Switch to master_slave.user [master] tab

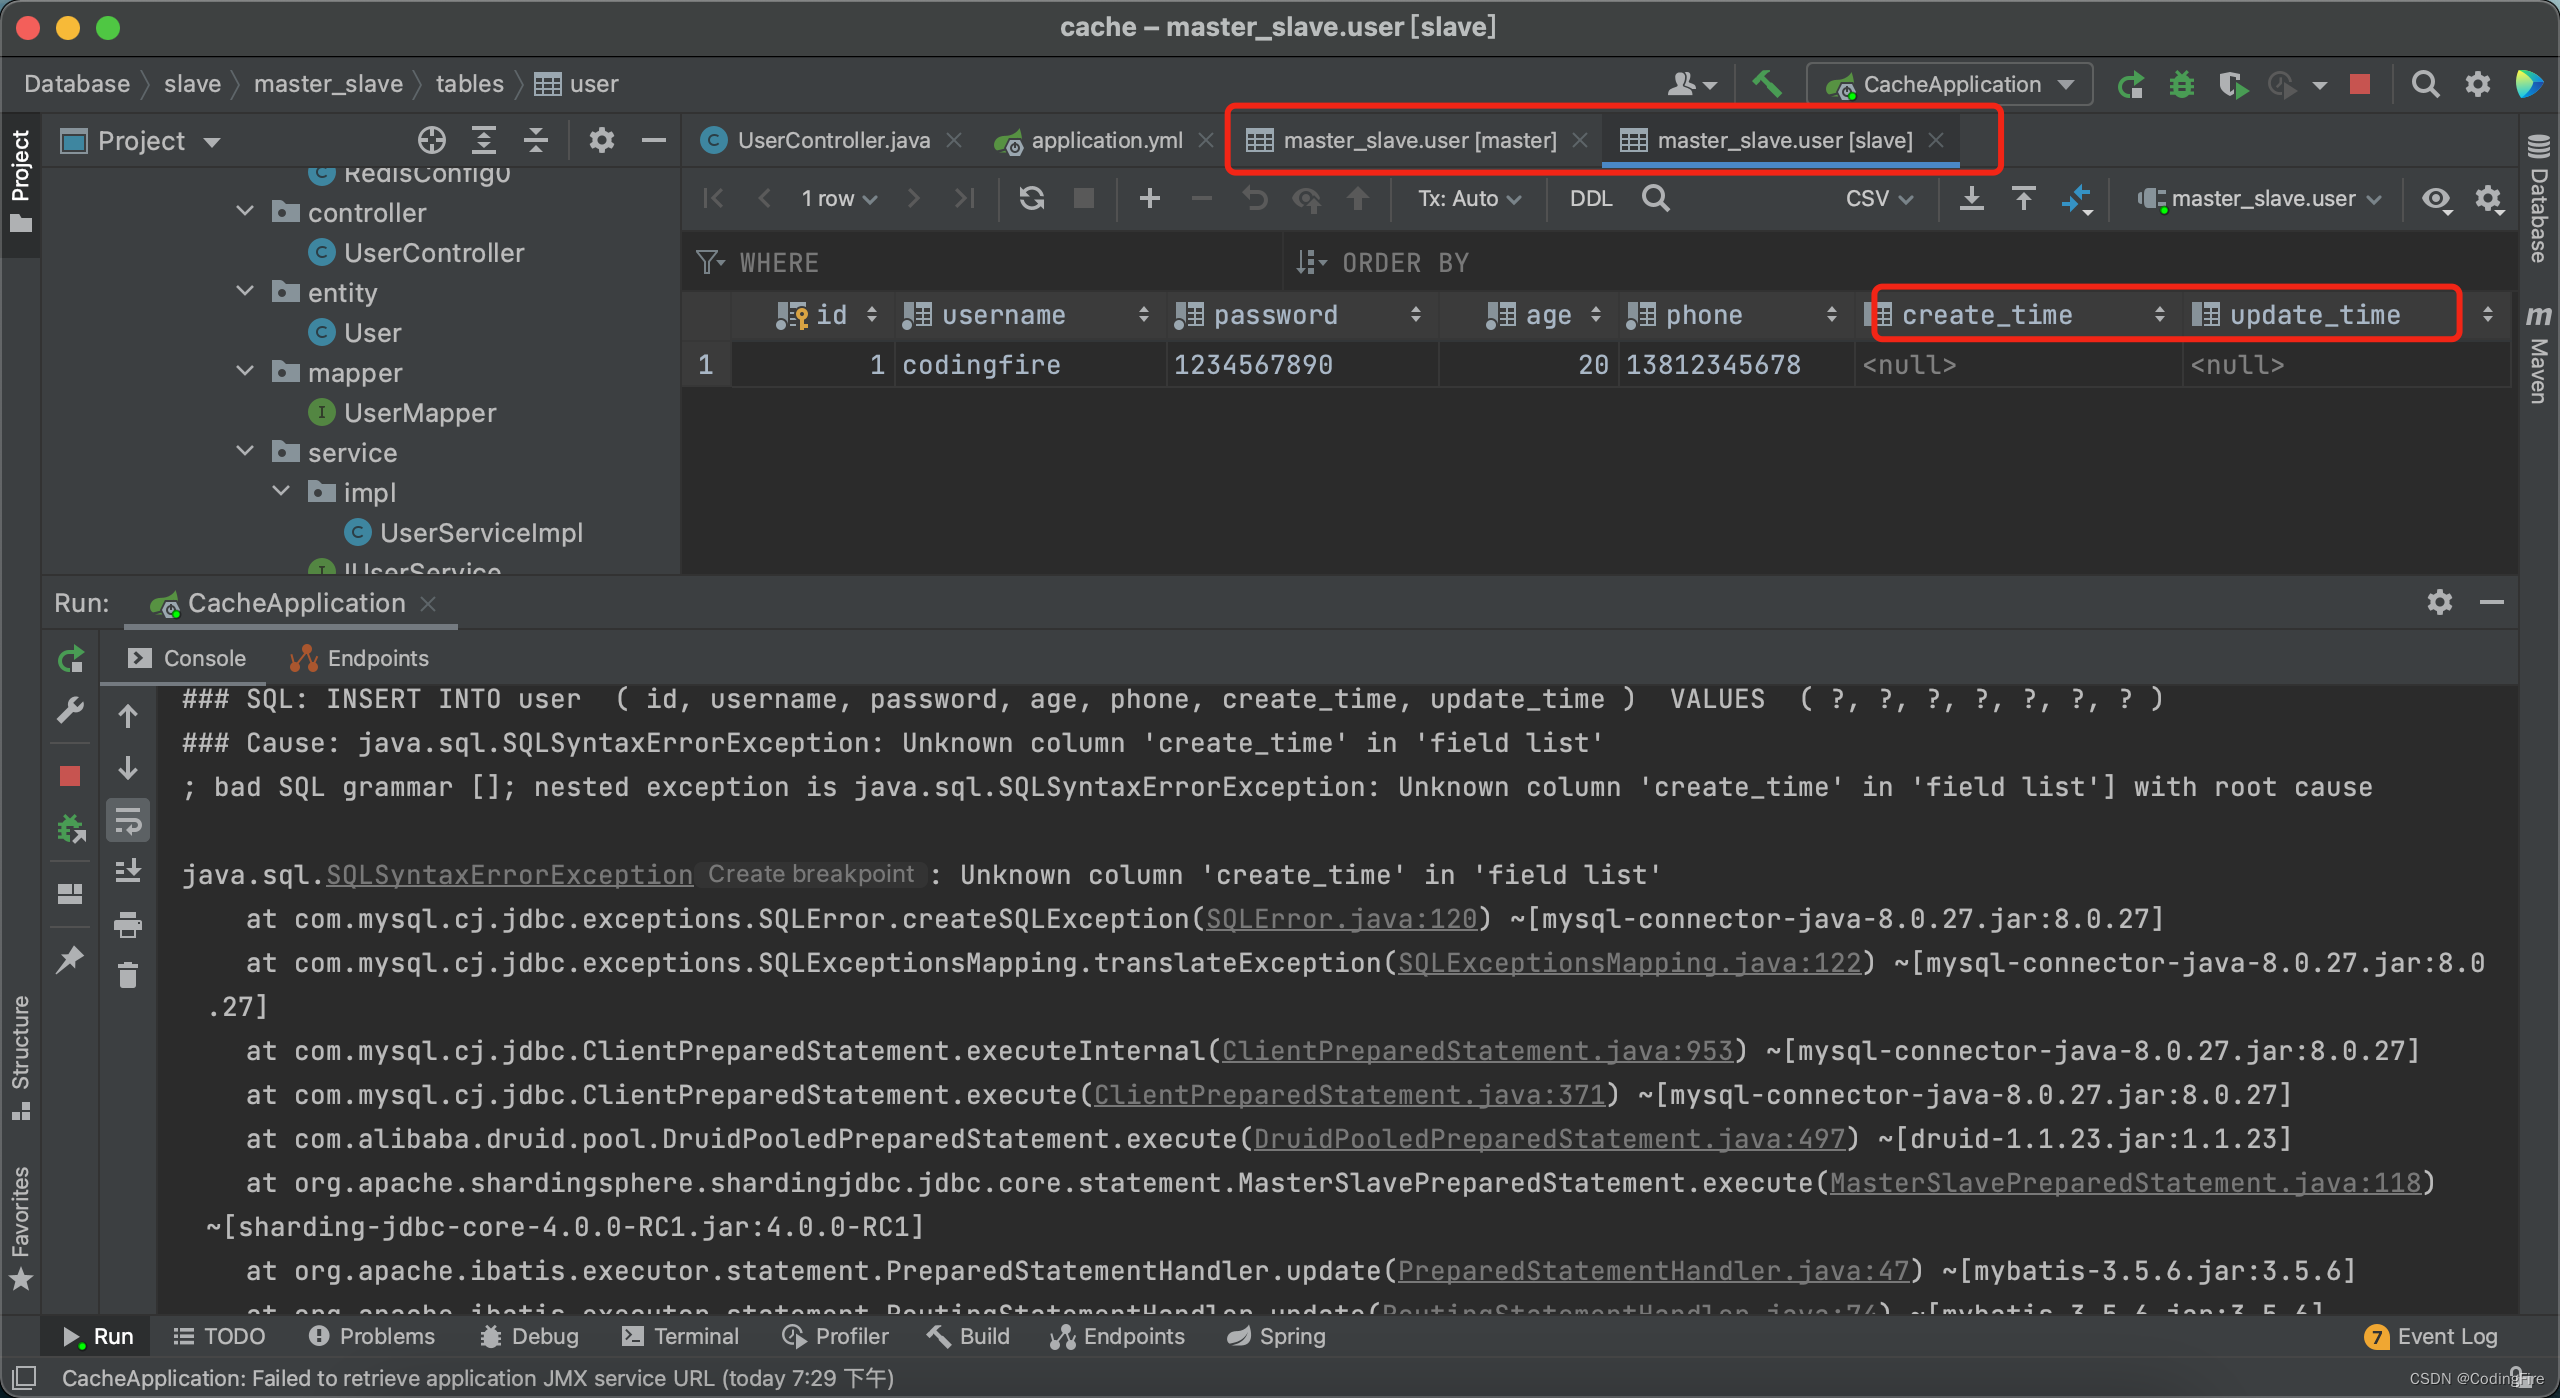coord(1418,140)
